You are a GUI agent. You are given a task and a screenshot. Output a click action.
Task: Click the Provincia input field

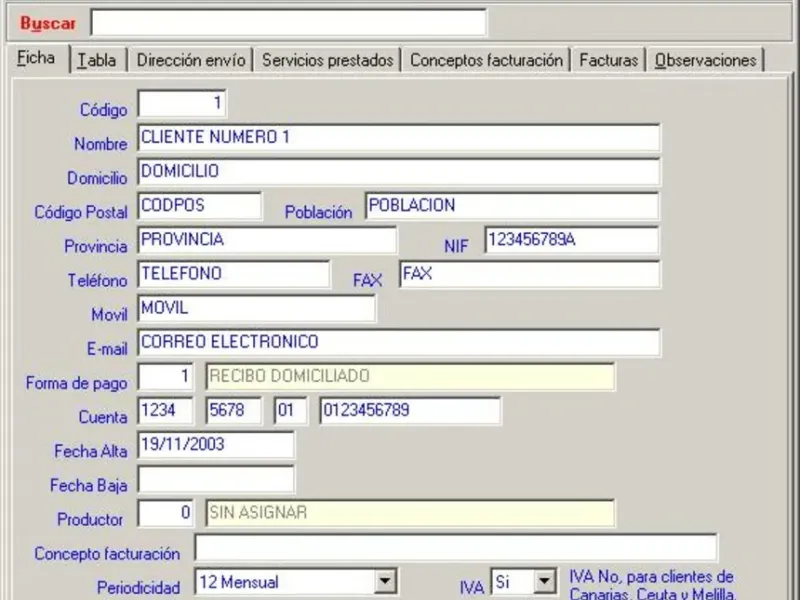click(x=267, y=240)
